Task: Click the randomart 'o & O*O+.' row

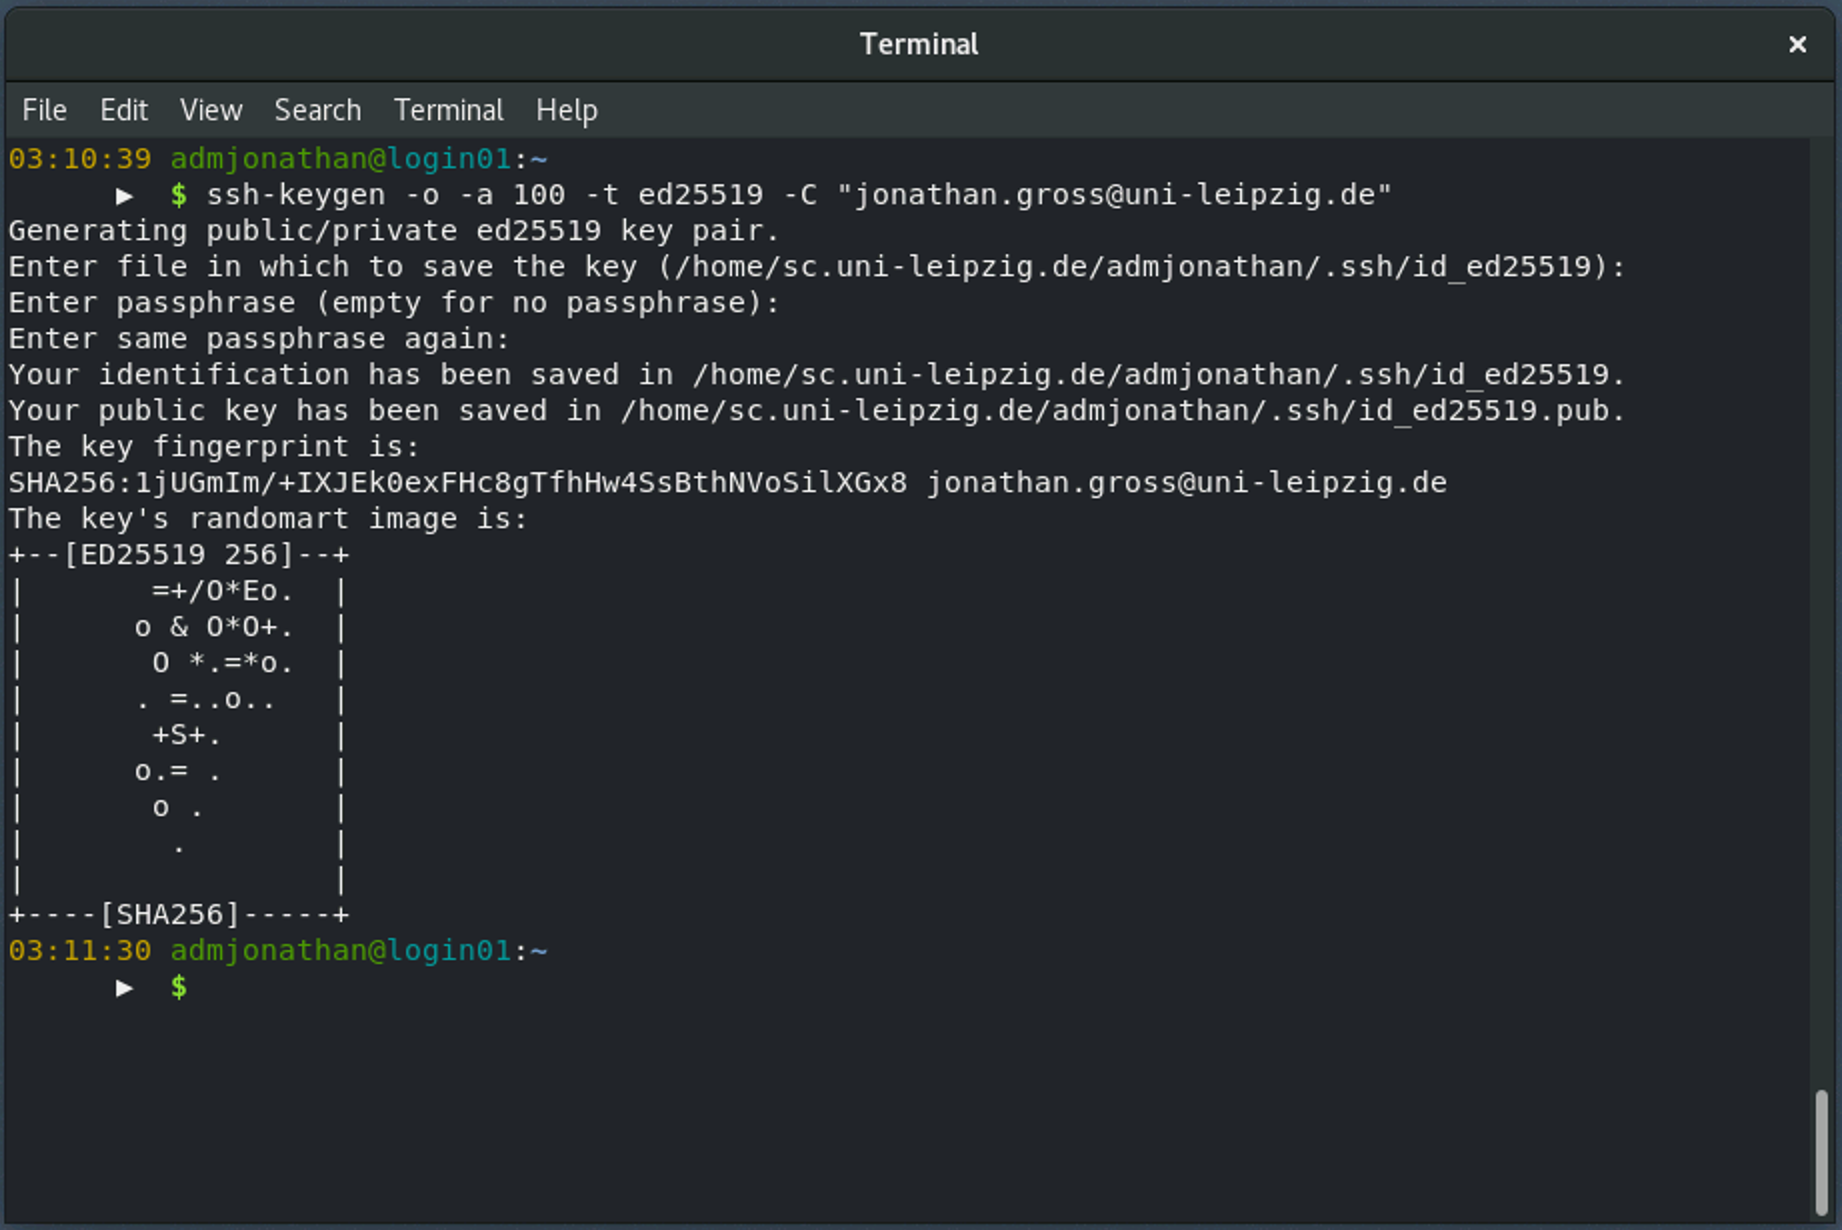Action: [x=214, y=628]
